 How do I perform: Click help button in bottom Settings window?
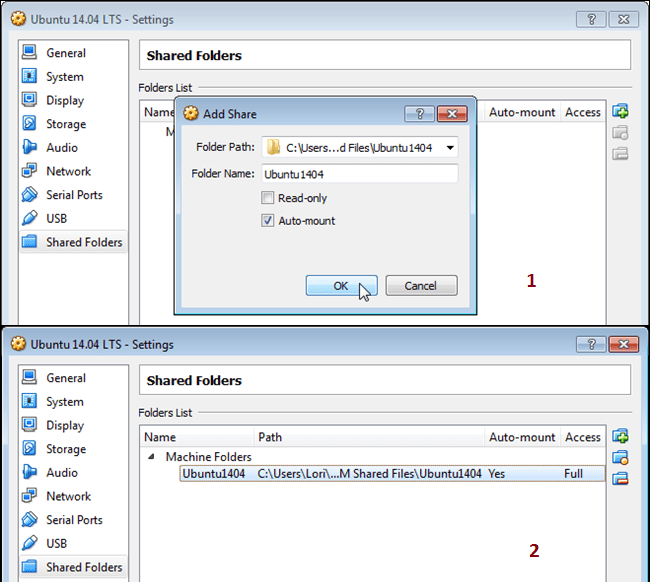click(591, 344)
